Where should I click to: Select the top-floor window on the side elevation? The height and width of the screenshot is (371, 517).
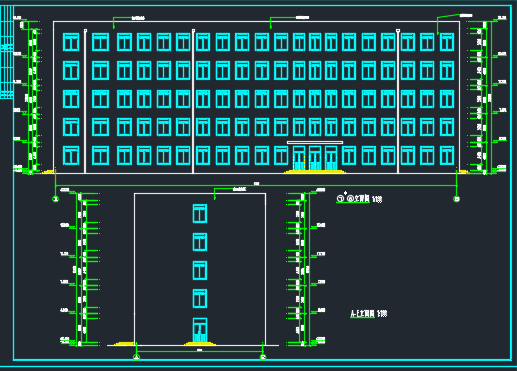point(200,213)
